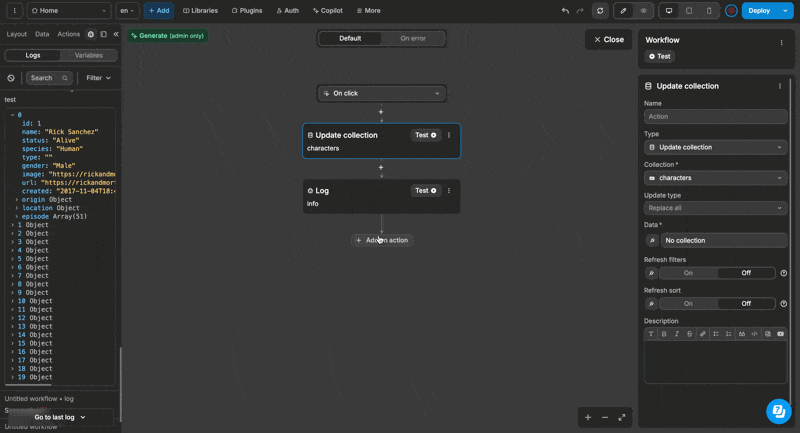Select mobile viewport icon
The image size is (800, 433).
click(x=709, y=11)
